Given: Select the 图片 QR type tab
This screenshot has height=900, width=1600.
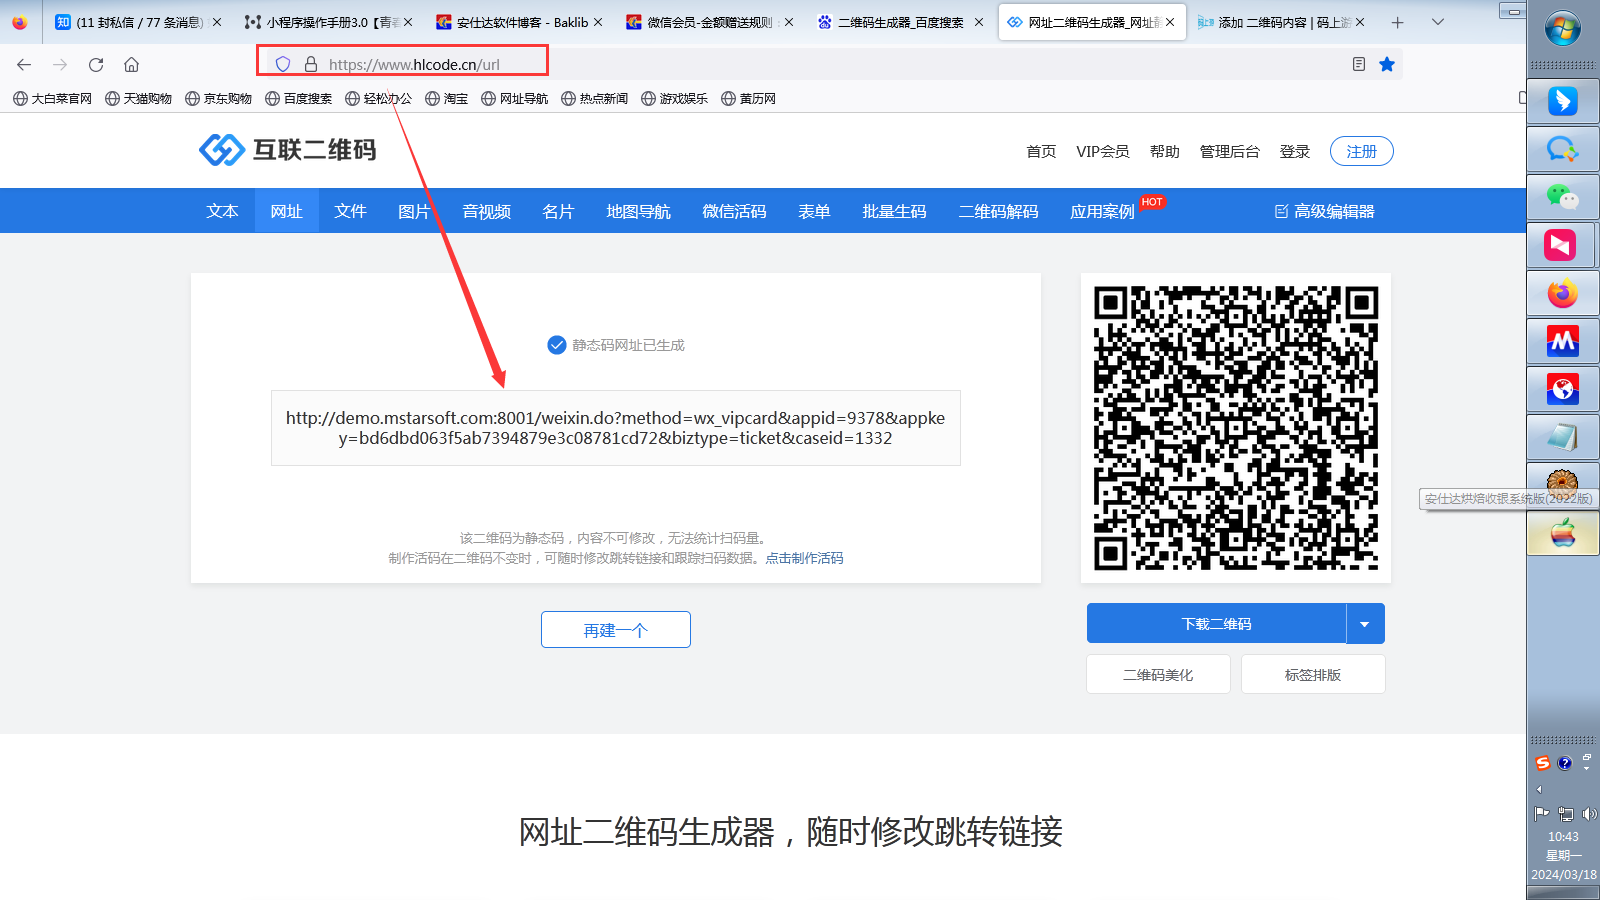Looking at the screenshot, I should tap(414, 211).
